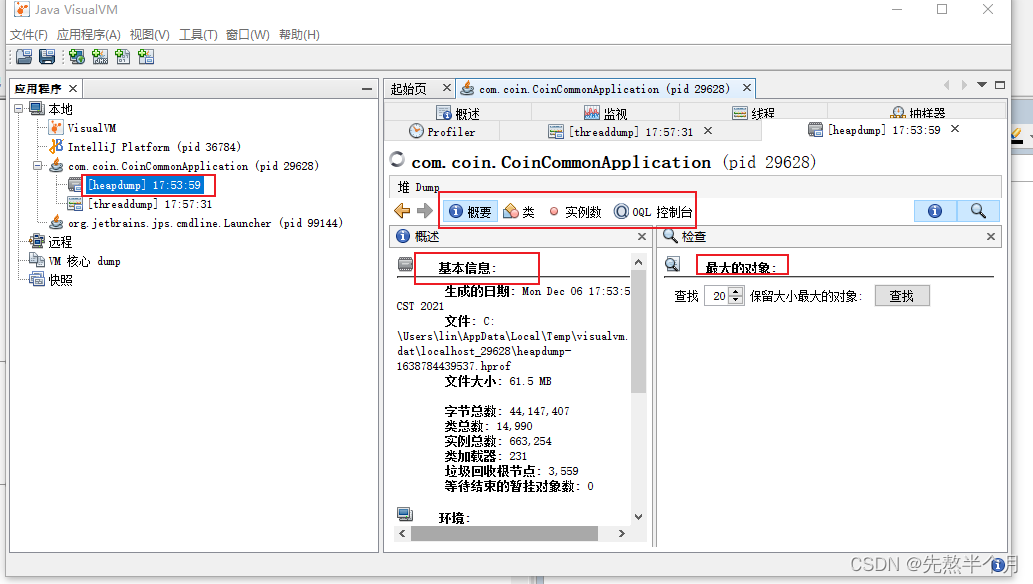Open the 监视 monitor tab
The image size is (1033, 584).
coord(605,113)
